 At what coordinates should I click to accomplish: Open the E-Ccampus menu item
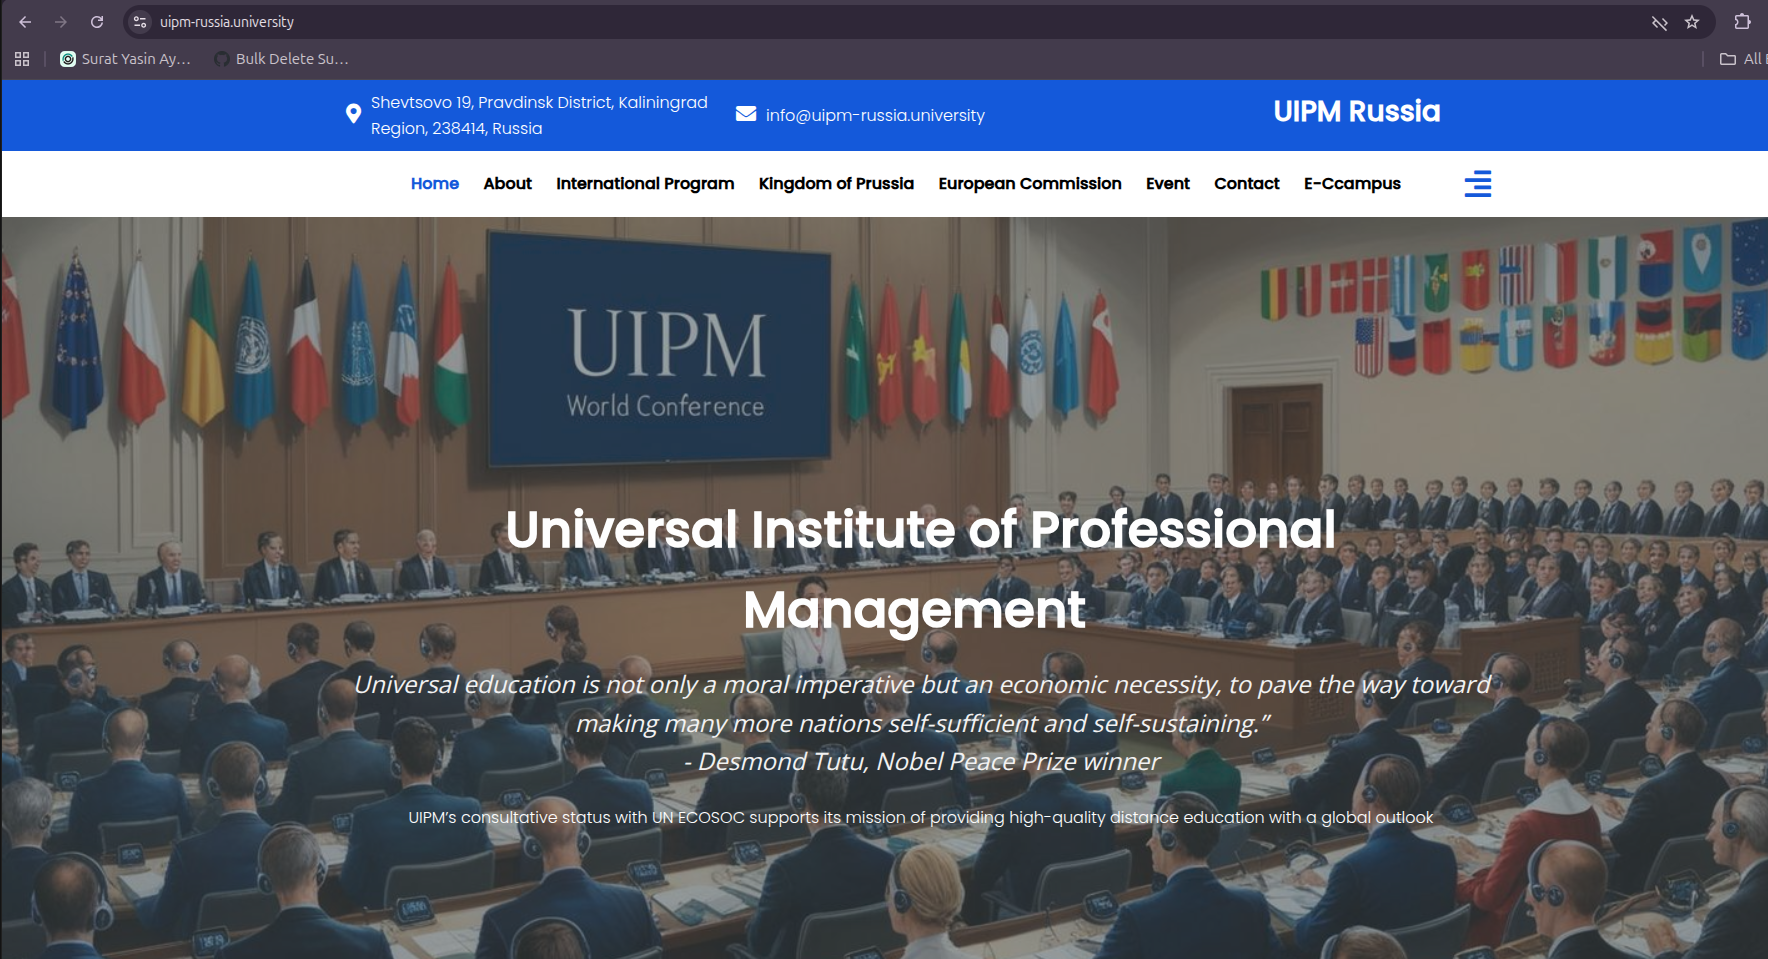pyautogui.click(x=1352, y=184)
